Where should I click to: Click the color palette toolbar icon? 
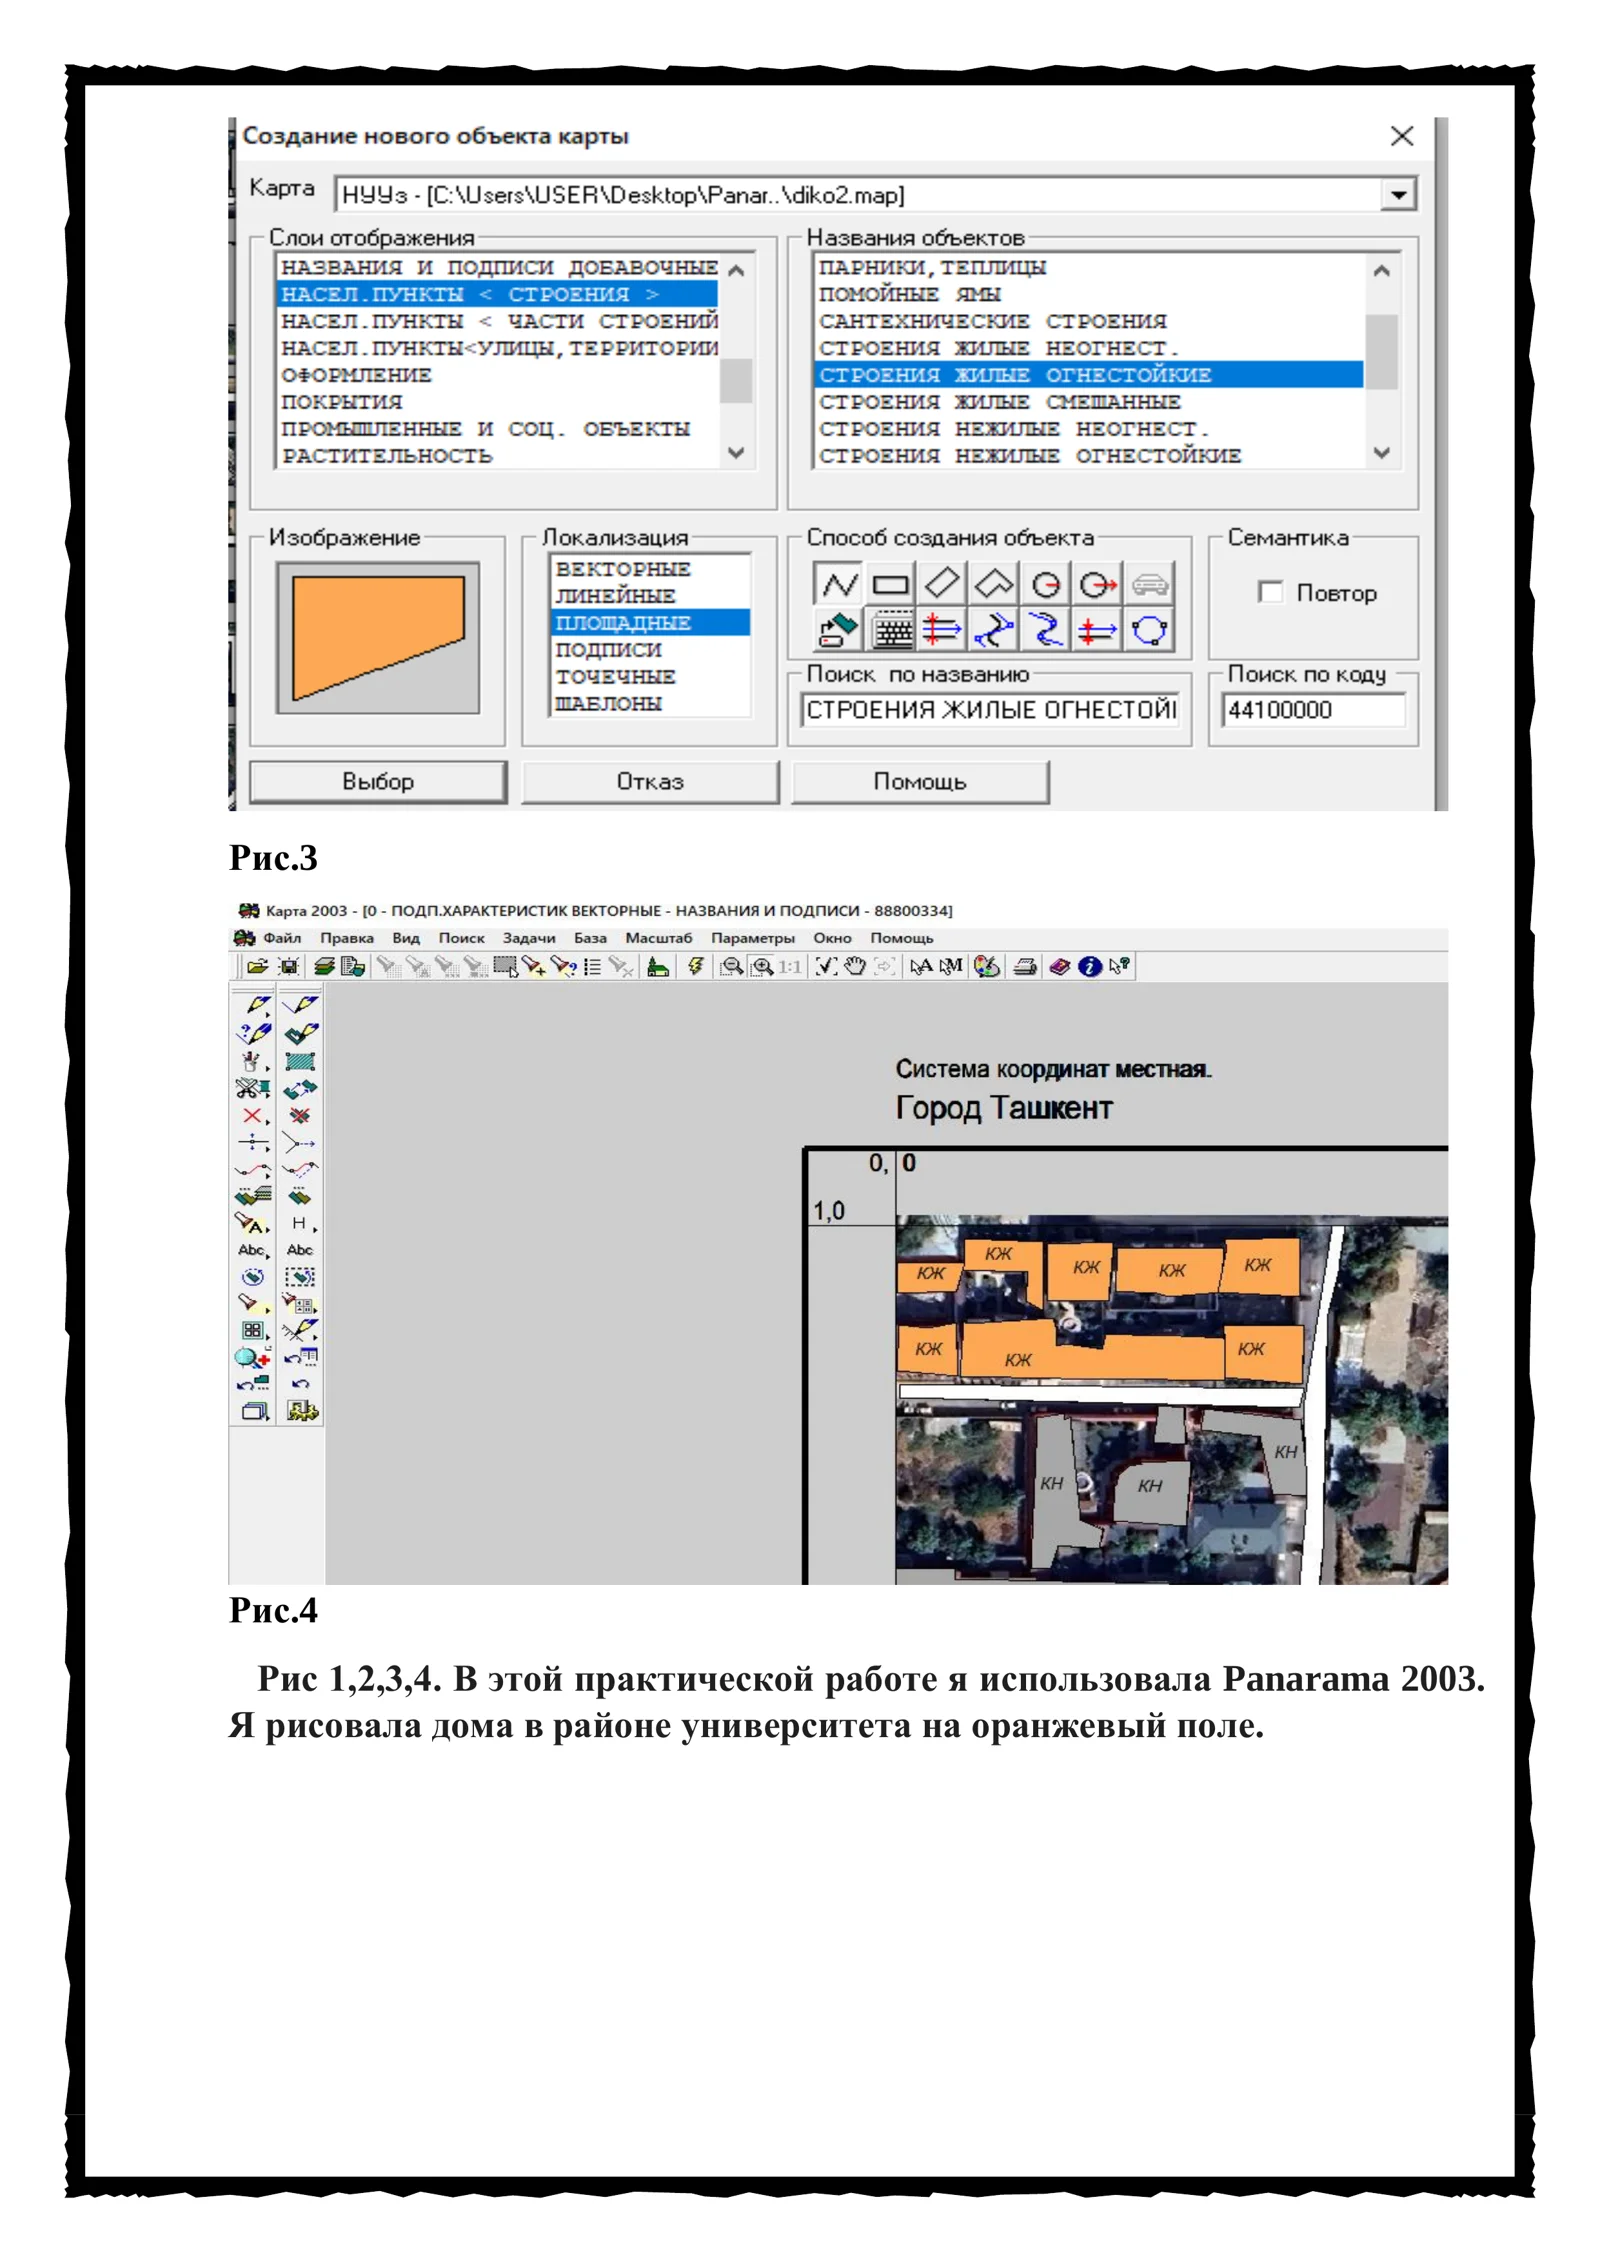pos(986,966)
